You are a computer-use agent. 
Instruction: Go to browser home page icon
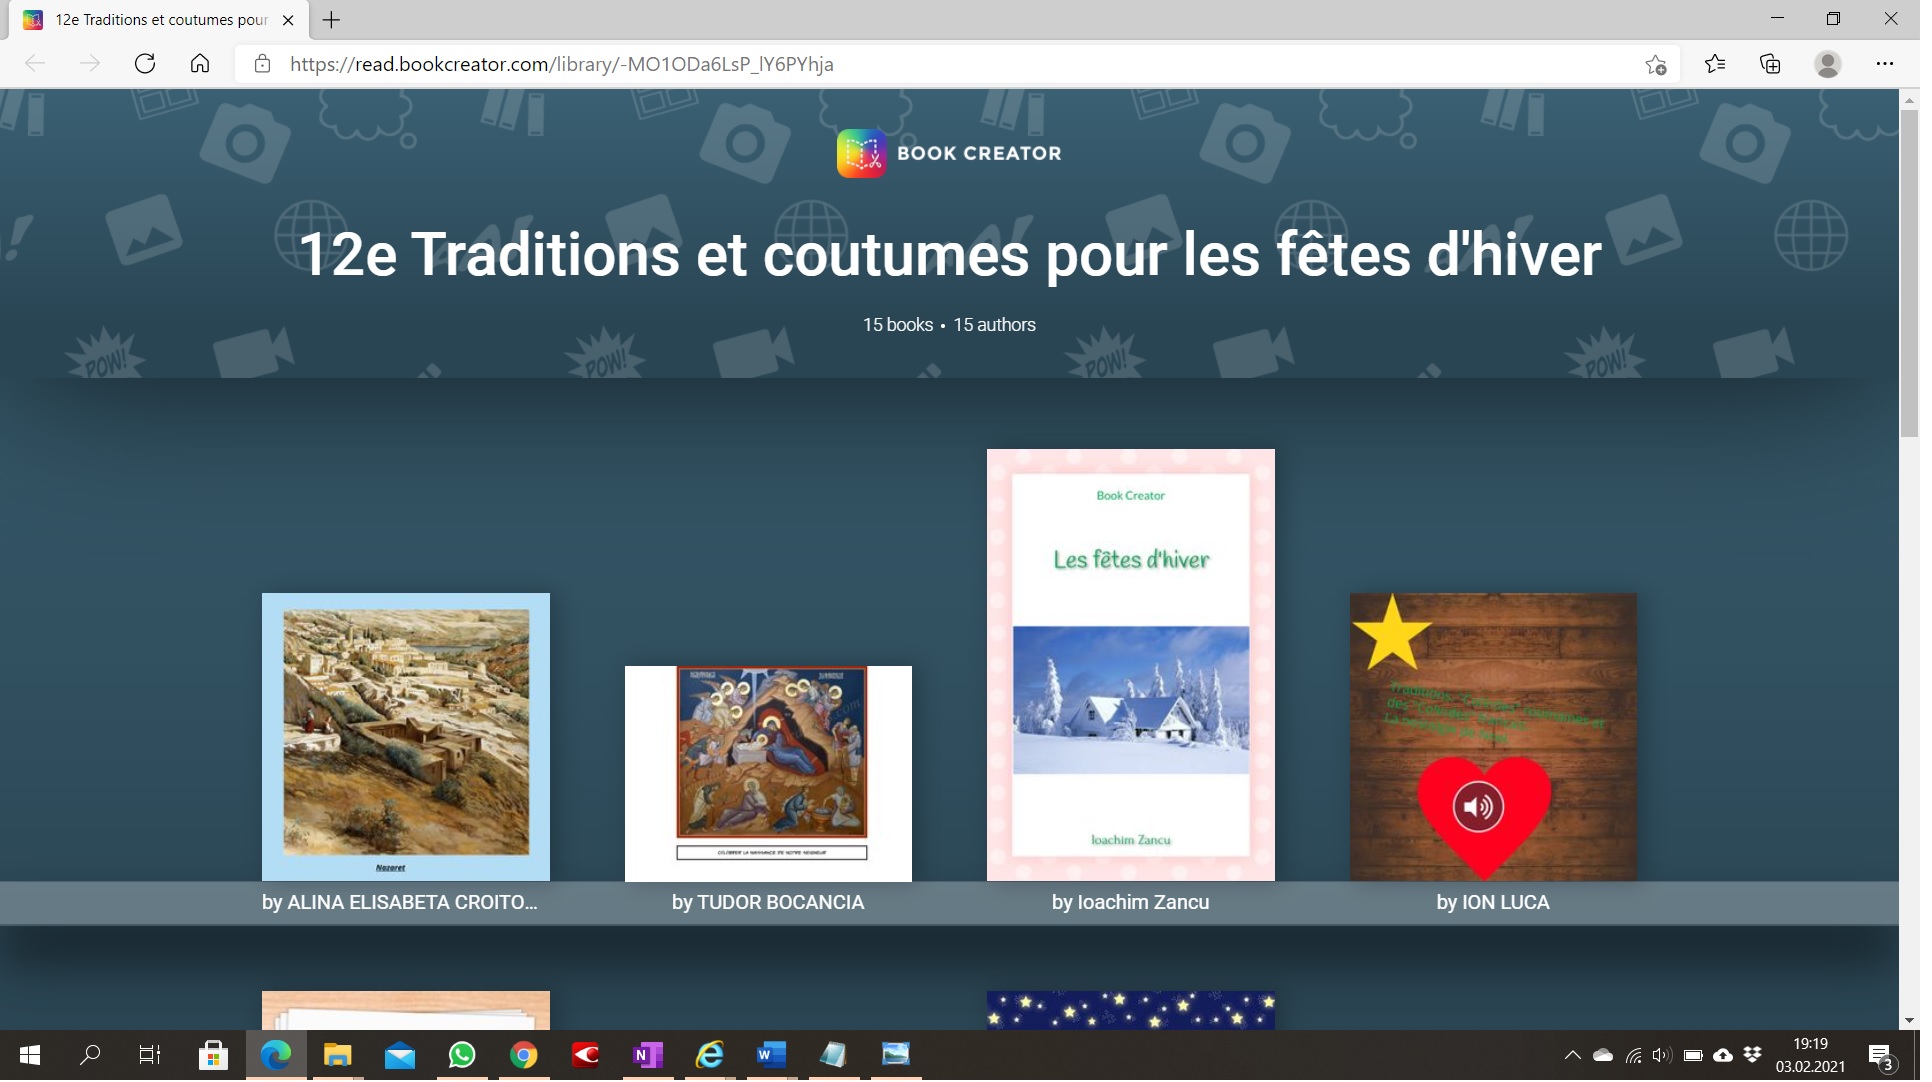201,64
